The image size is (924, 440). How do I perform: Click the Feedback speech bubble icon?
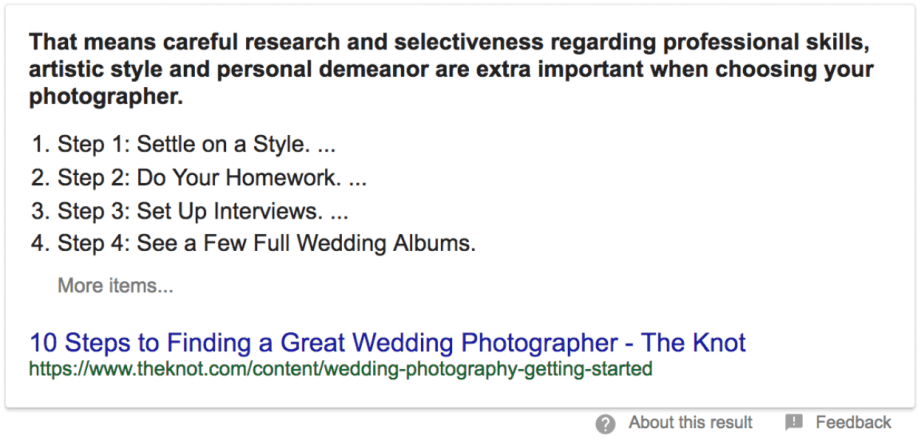tap(794, 422)
